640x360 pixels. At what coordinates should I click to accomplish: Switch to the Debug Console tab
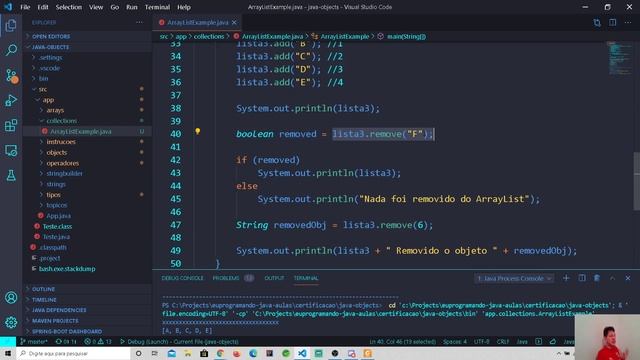tap(182, 278)
